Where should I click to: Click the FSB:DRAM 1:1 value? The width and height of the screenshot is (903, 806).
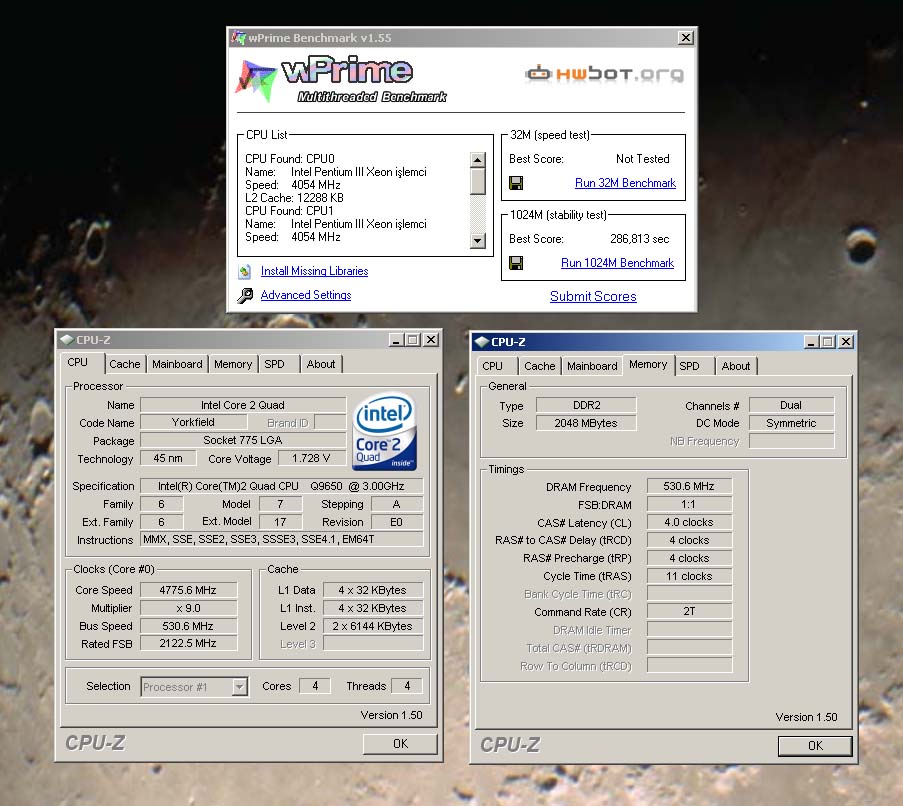click(689, 505)
